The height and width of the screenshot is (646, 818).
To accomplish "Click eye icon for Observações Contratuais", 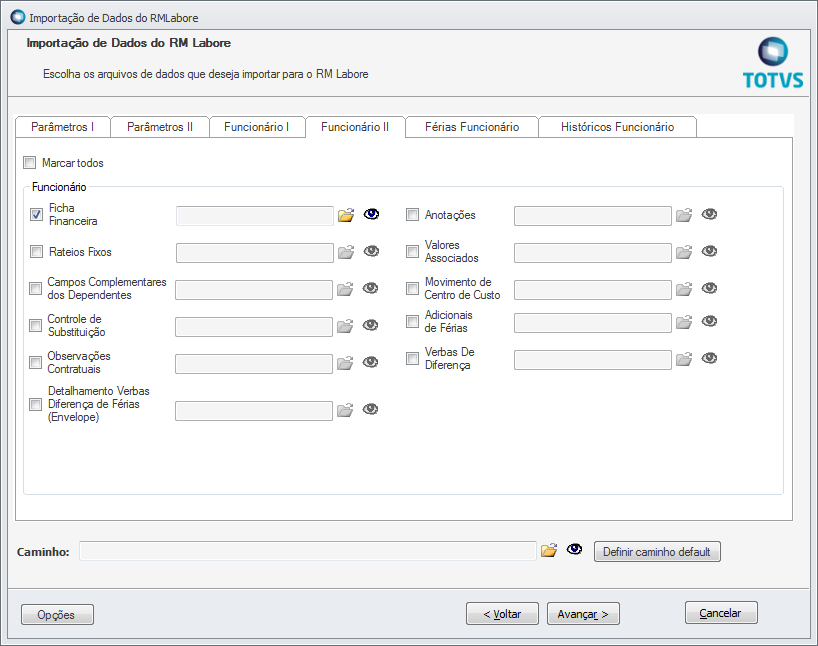I will click(370, 362).
